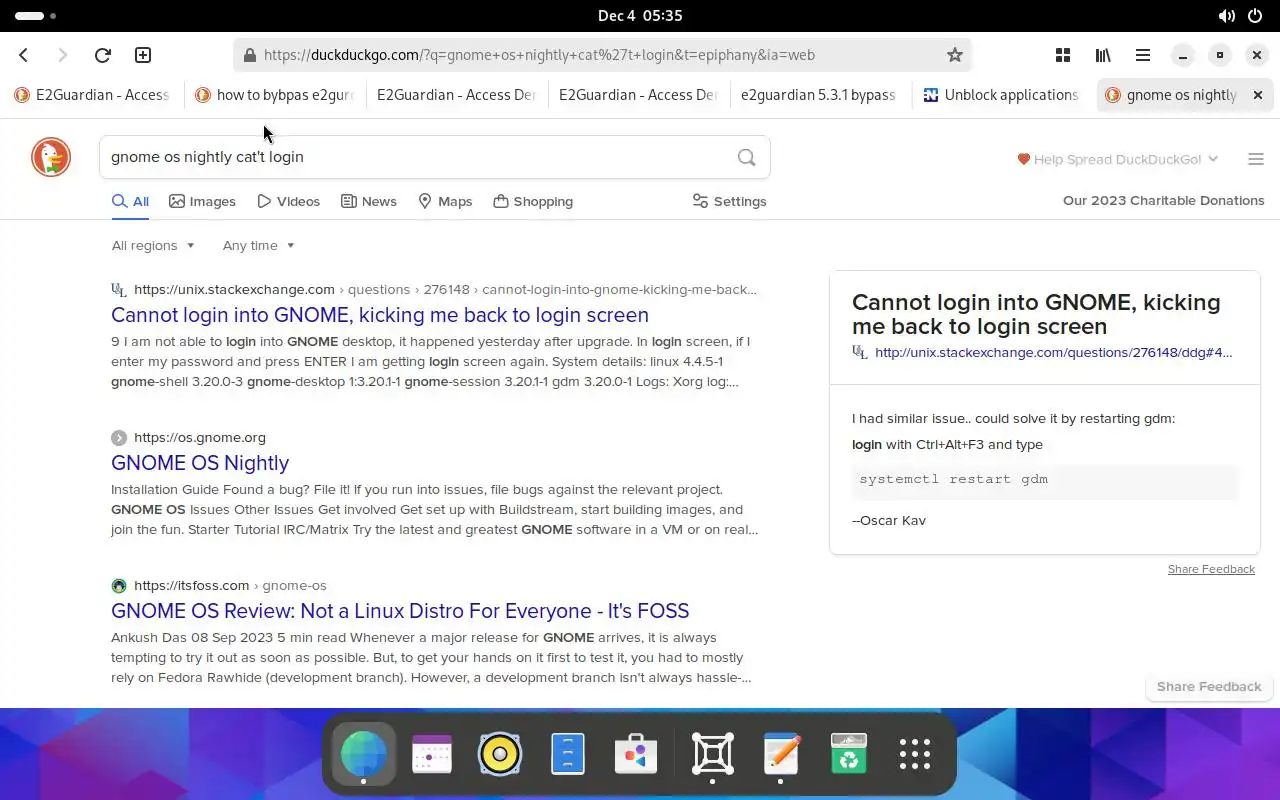The image size is (1280, 800).
Task: Click the itsfoss.com result favicon
Action: 119,586
